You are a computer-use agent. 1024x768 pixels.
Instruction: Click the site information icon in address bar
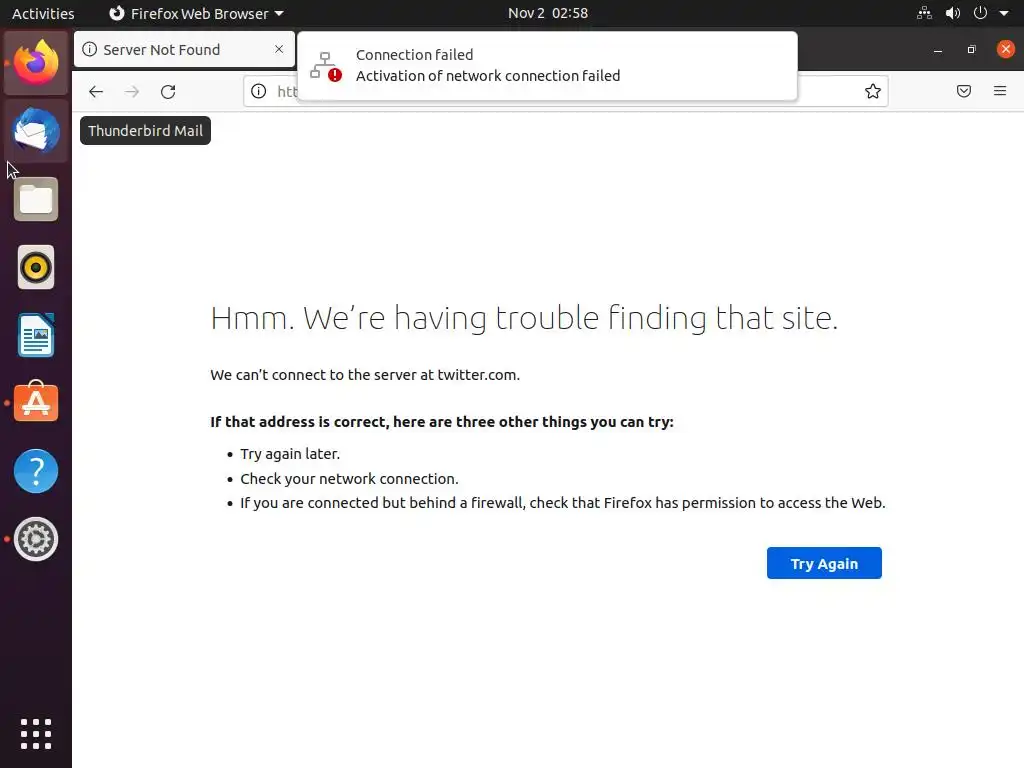(x=259, y=91)
